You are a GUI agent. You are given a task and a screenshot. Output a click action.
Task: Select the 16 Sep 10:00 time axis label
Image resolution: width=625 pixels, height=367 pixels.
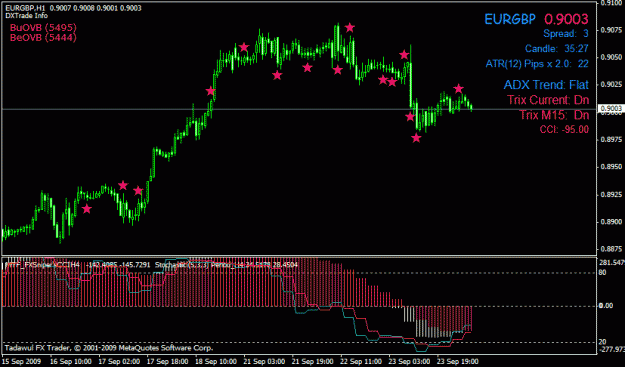[71, 361]
